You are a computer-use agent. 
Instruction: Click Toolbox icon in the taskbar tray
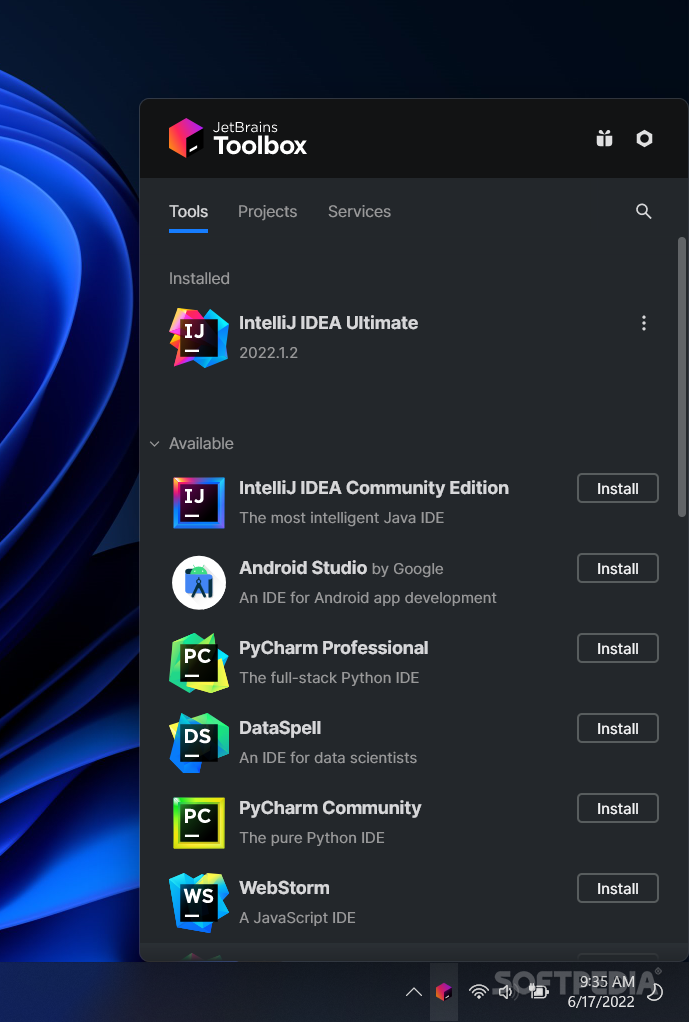[x=444, y=992]
